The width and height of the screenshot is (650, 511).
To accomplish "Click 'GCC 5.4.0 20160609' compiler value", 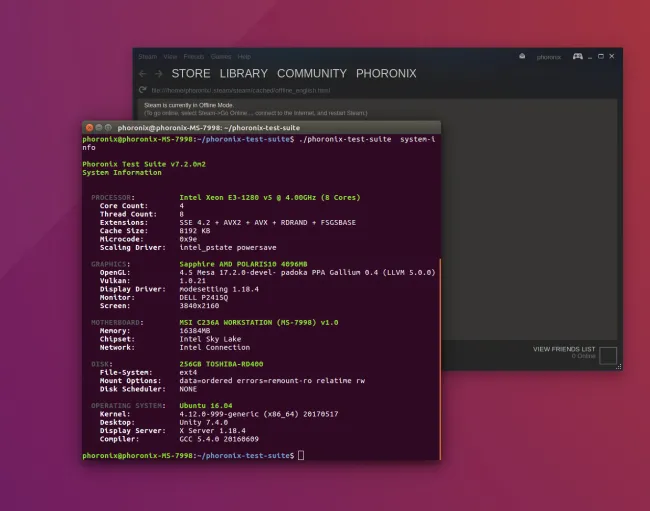I will click(x=219, y=439).
